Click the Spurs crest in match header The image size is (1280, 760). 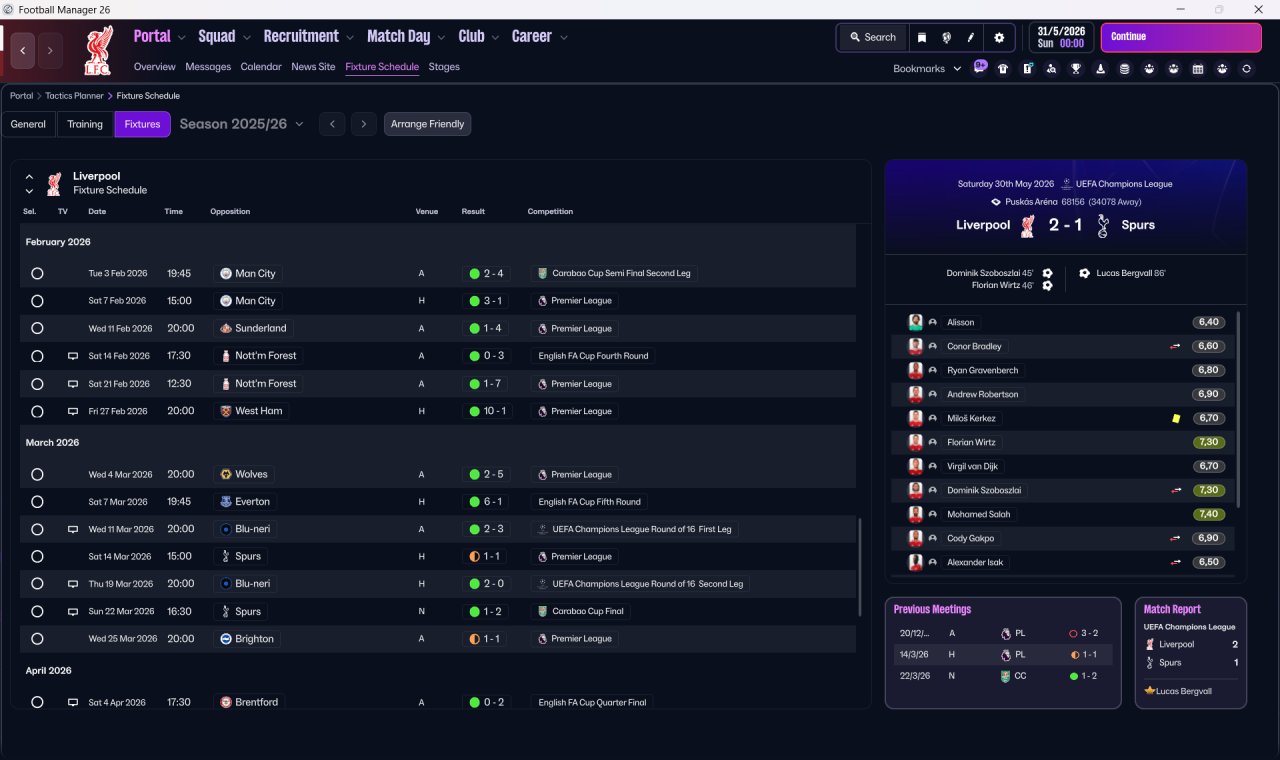tap(1102, 226)
